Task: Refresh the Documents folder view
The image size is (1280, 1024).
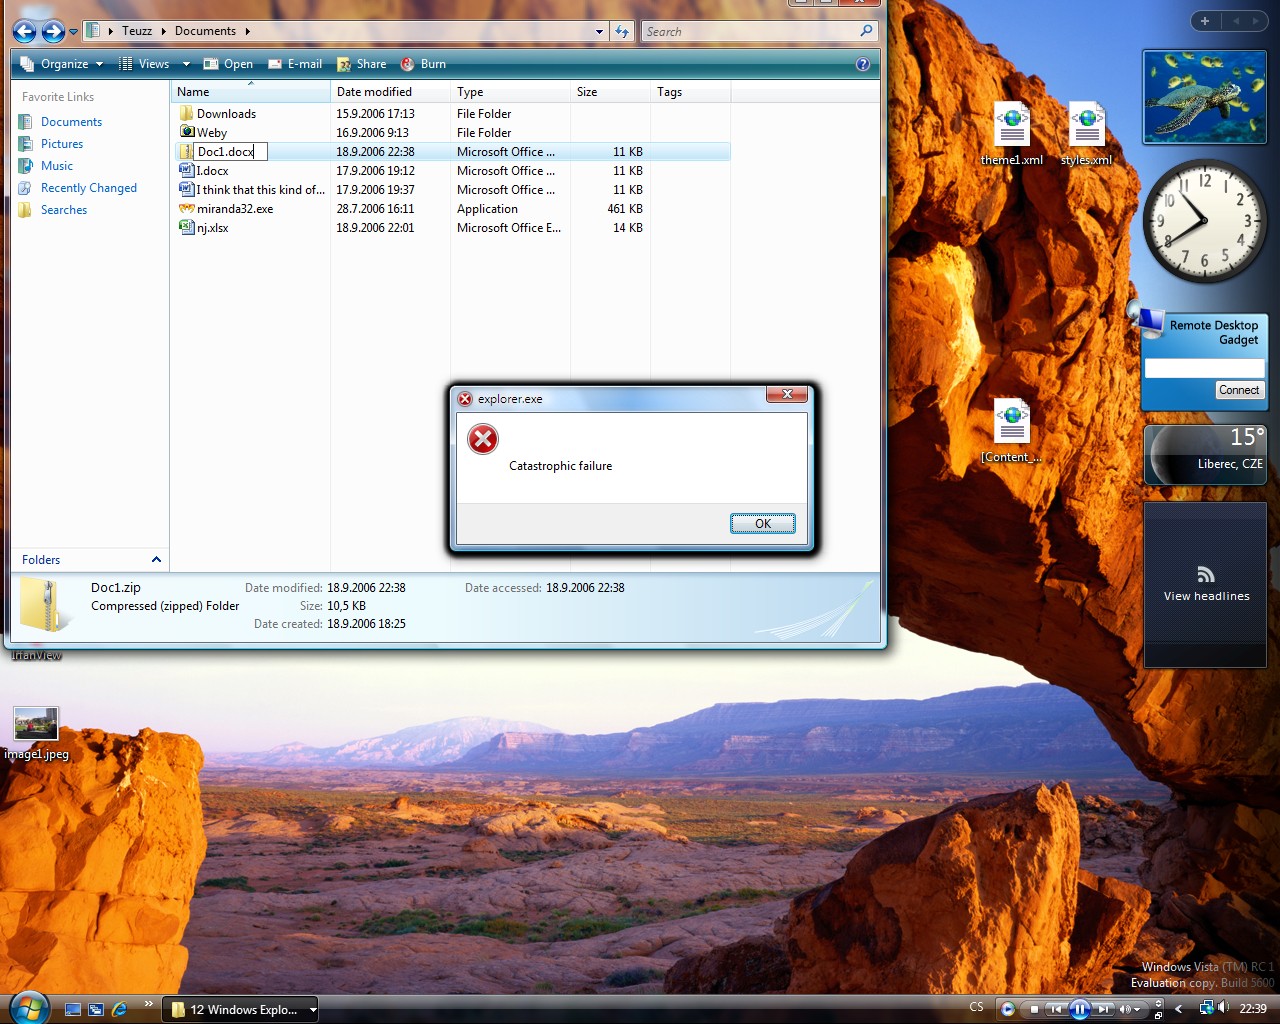Action: point(622,32)
